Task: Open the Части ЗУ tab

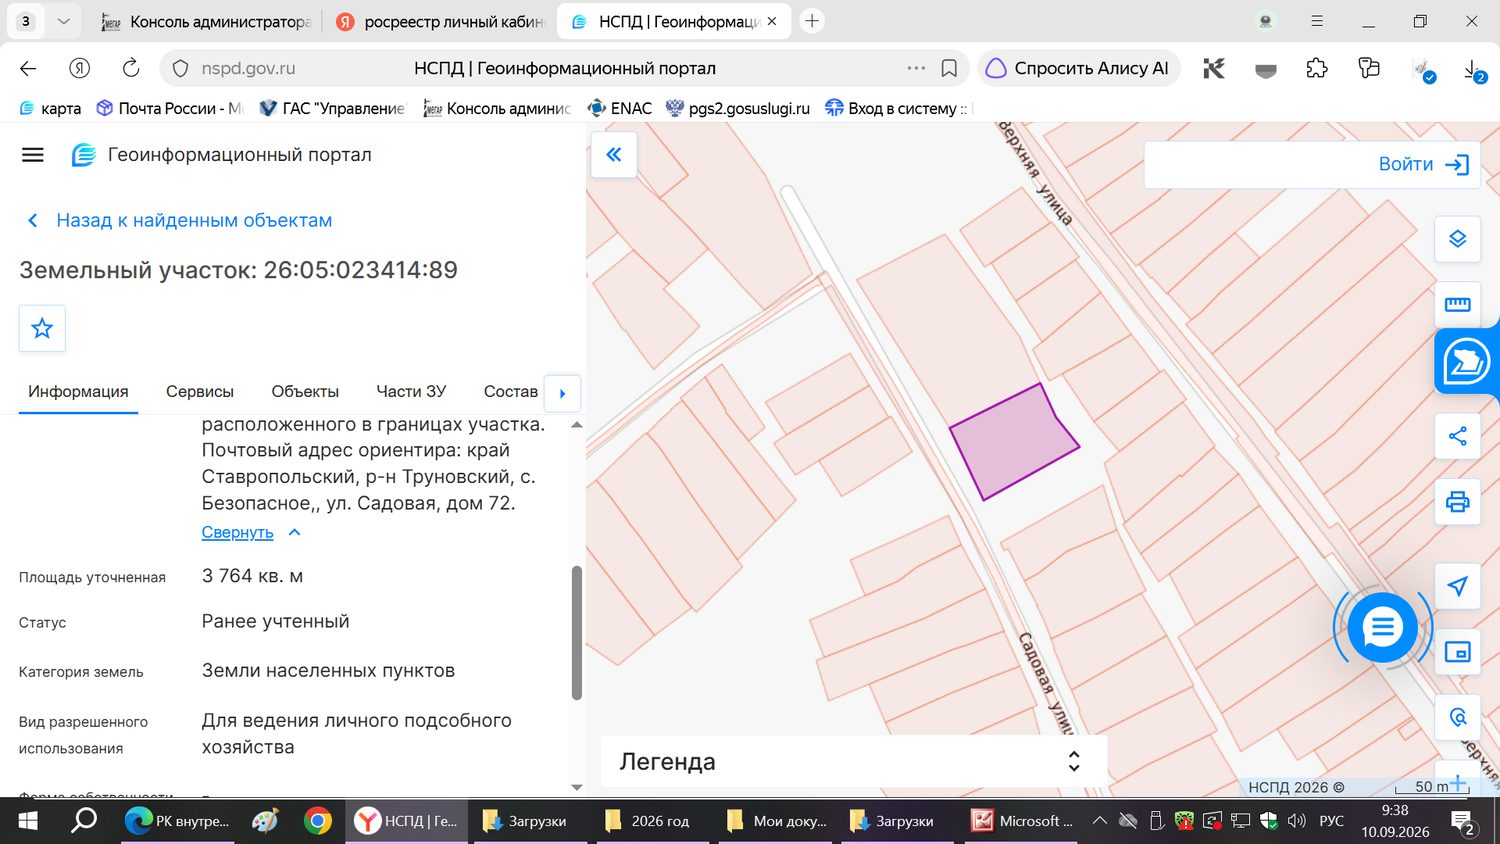Action: pyautogui.click(x=411, y=391)
